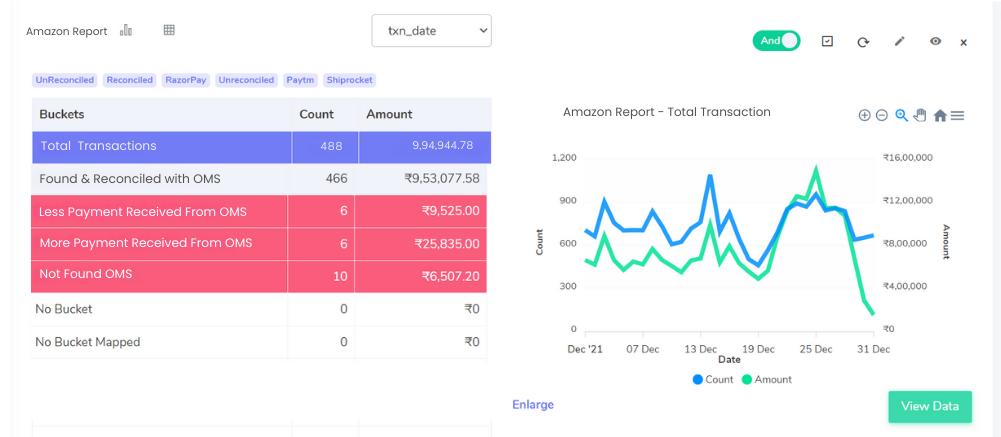
Task: Toggle Count series in legend
Action: coord(712,380)
